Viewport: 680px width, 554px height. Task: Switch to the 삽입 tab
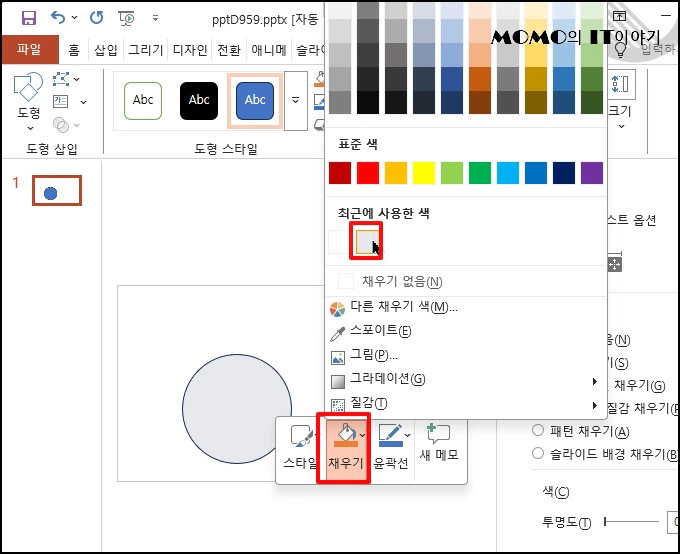106,50
